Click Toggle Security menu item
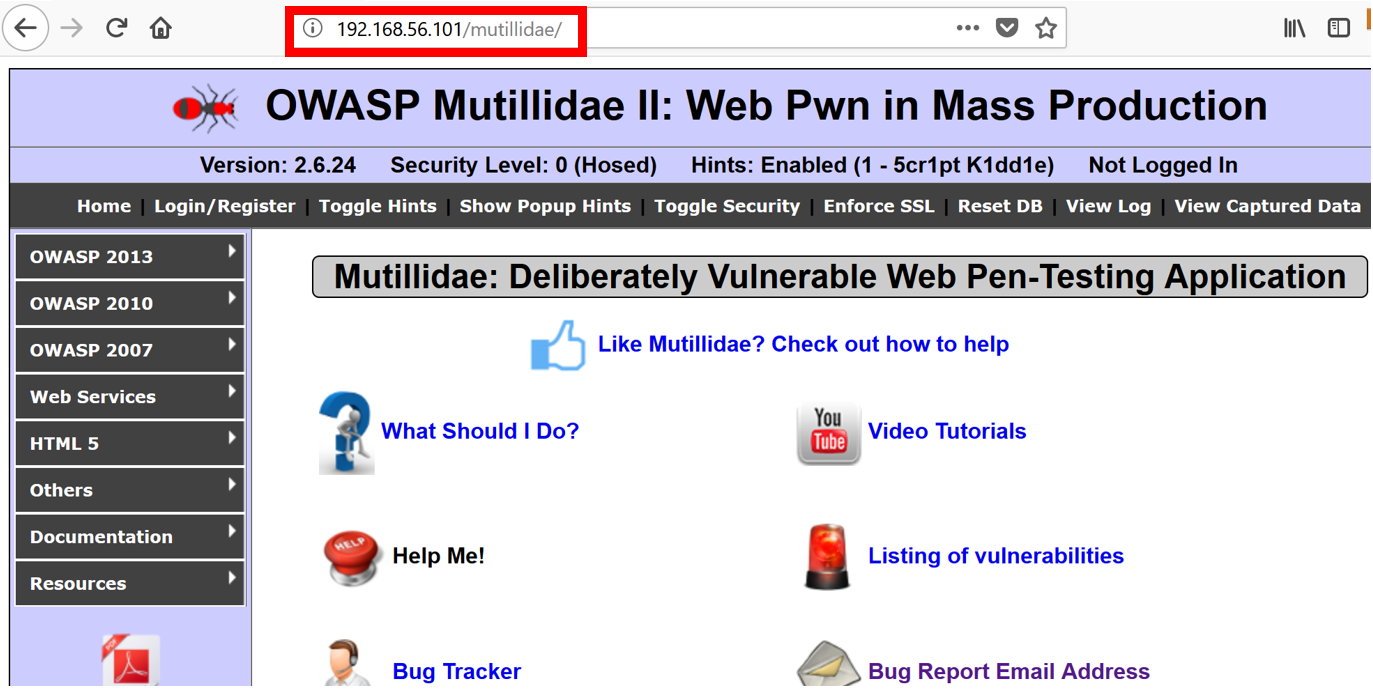Viewport: 1373px width, 694px height. [727, 206]
